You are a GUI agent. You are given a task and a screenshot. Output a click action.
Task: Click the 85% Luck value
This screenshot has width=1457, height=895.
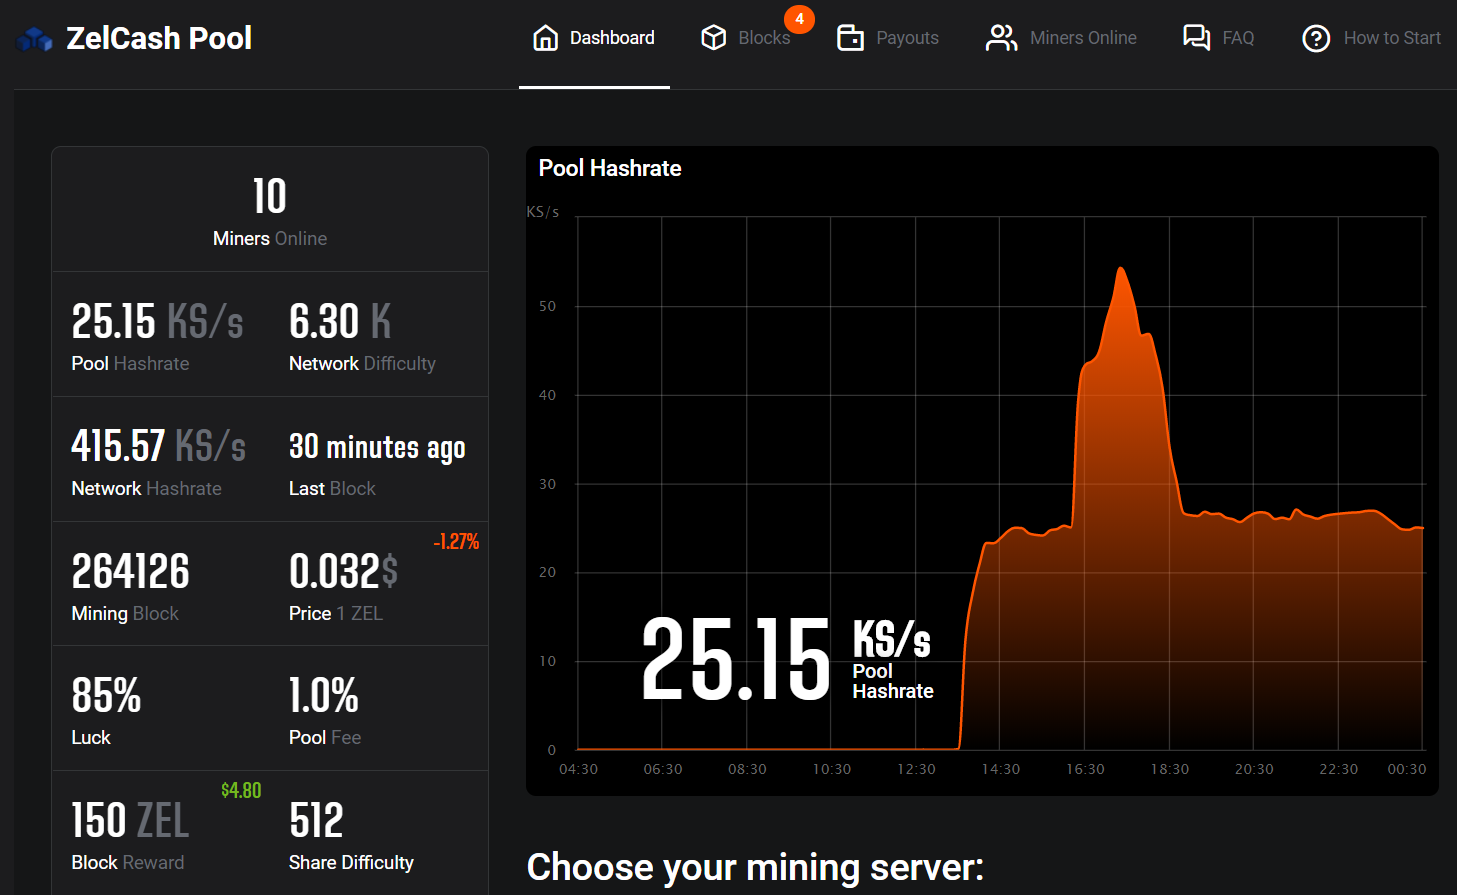pos(106,696)
